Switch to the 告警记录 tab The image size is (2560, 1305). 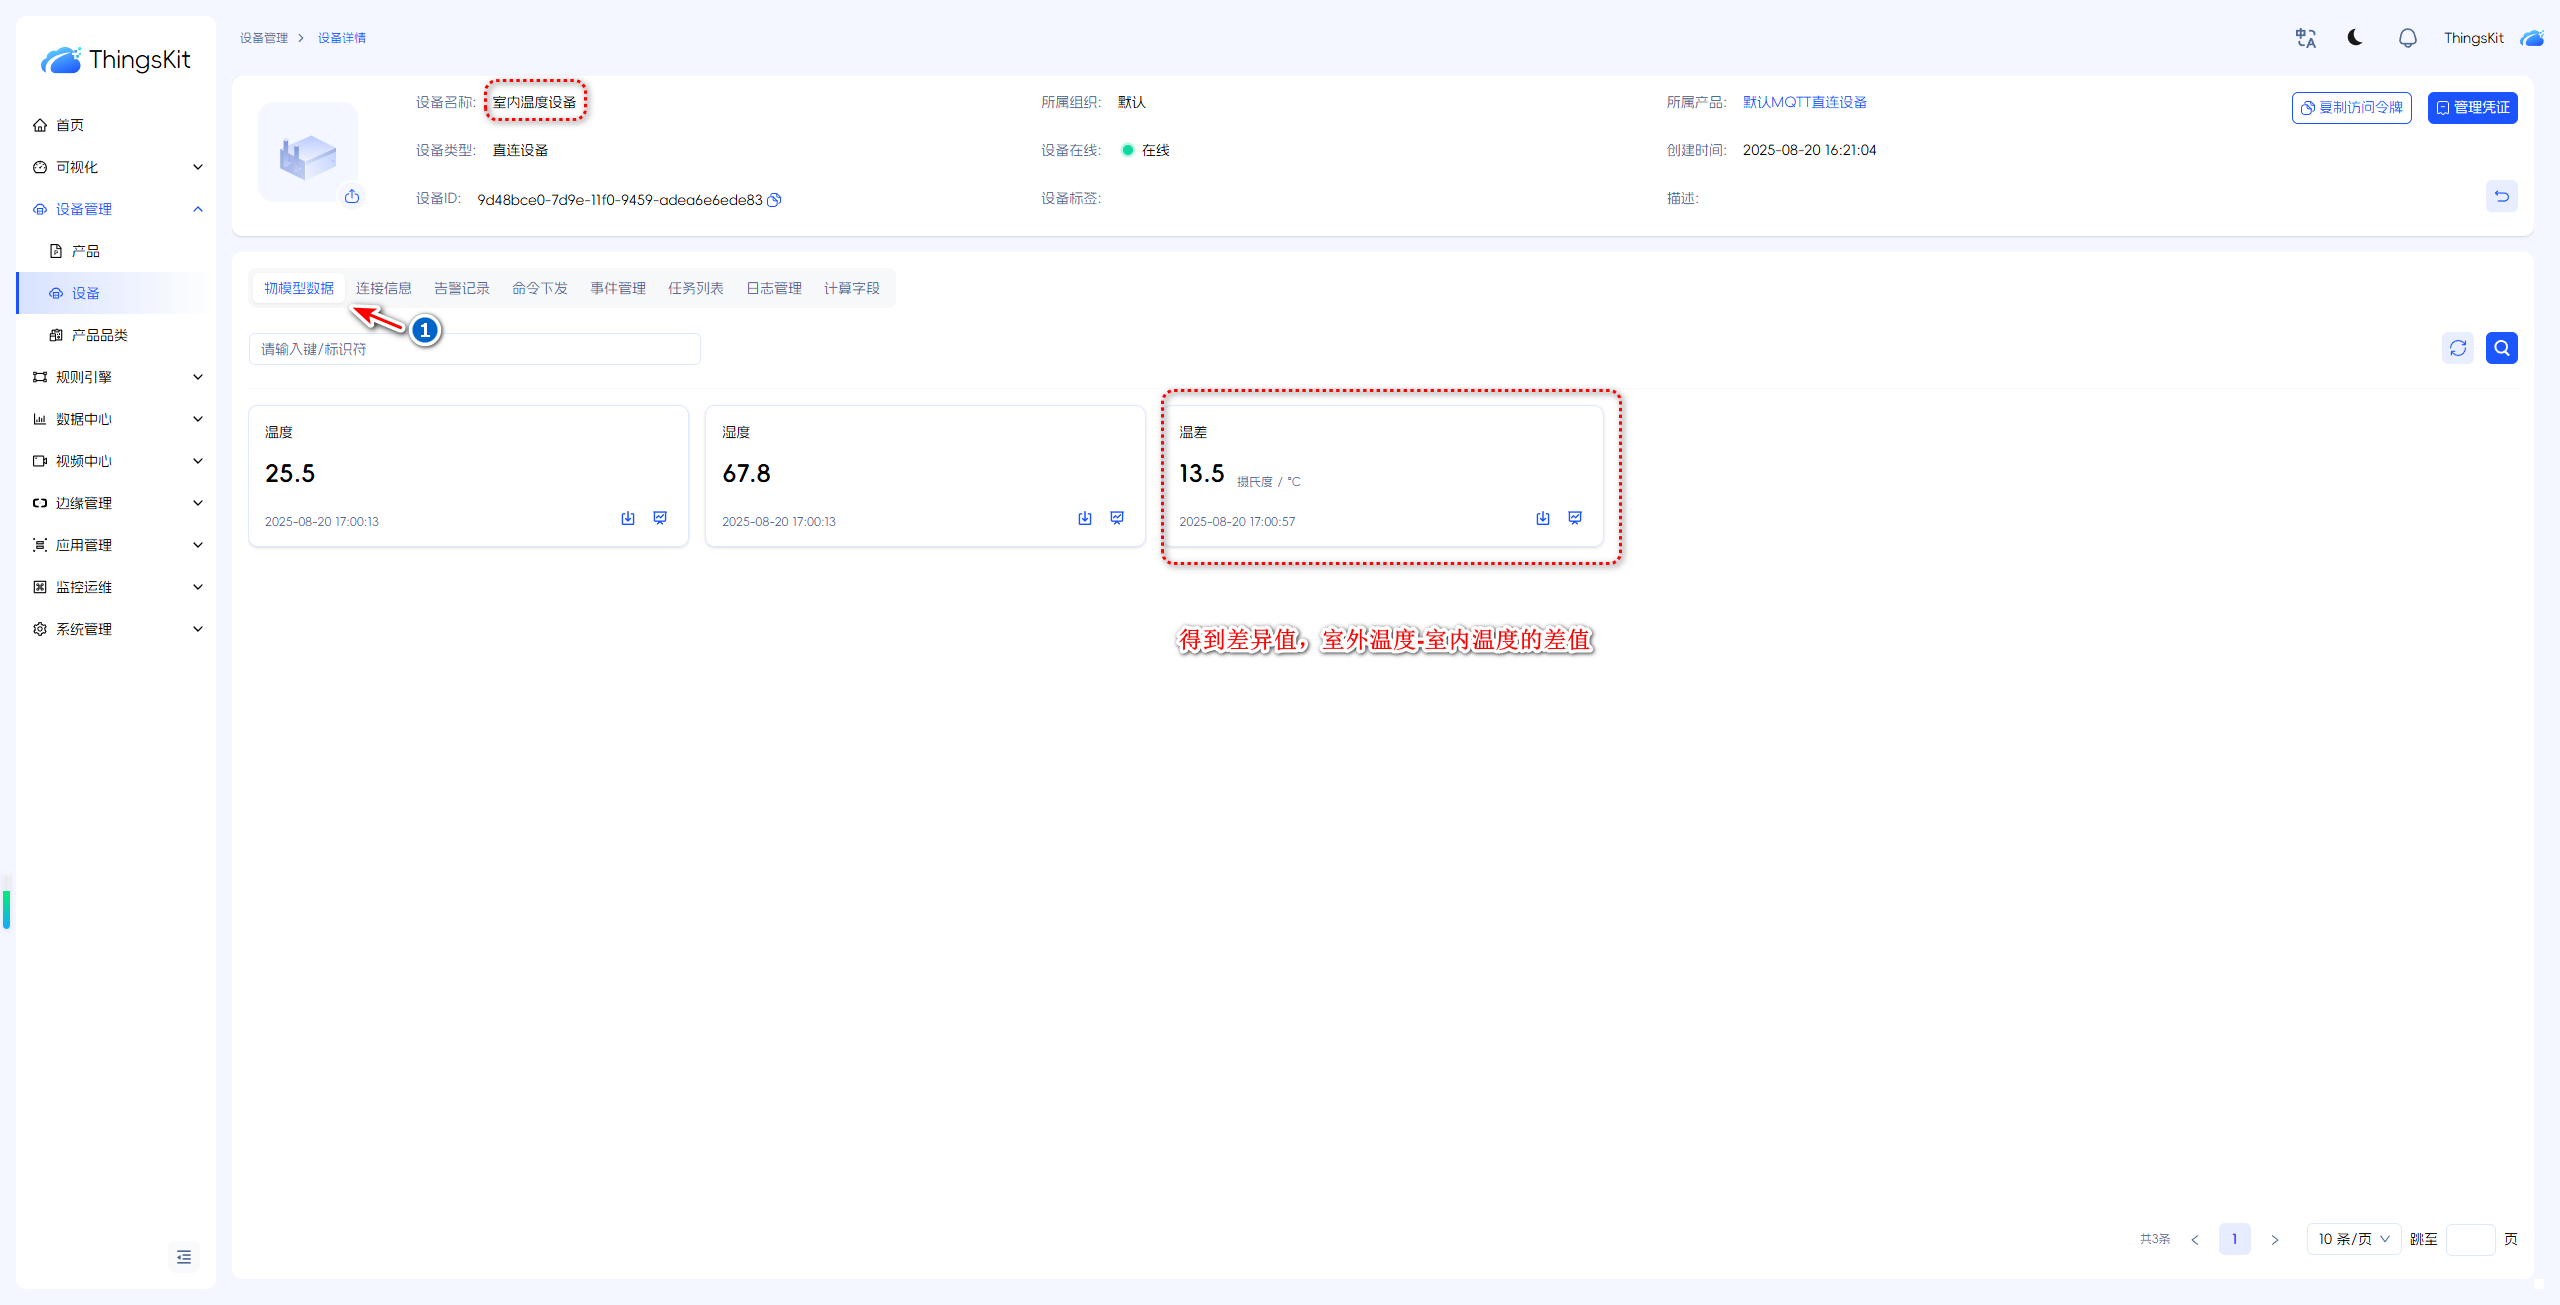461,288
